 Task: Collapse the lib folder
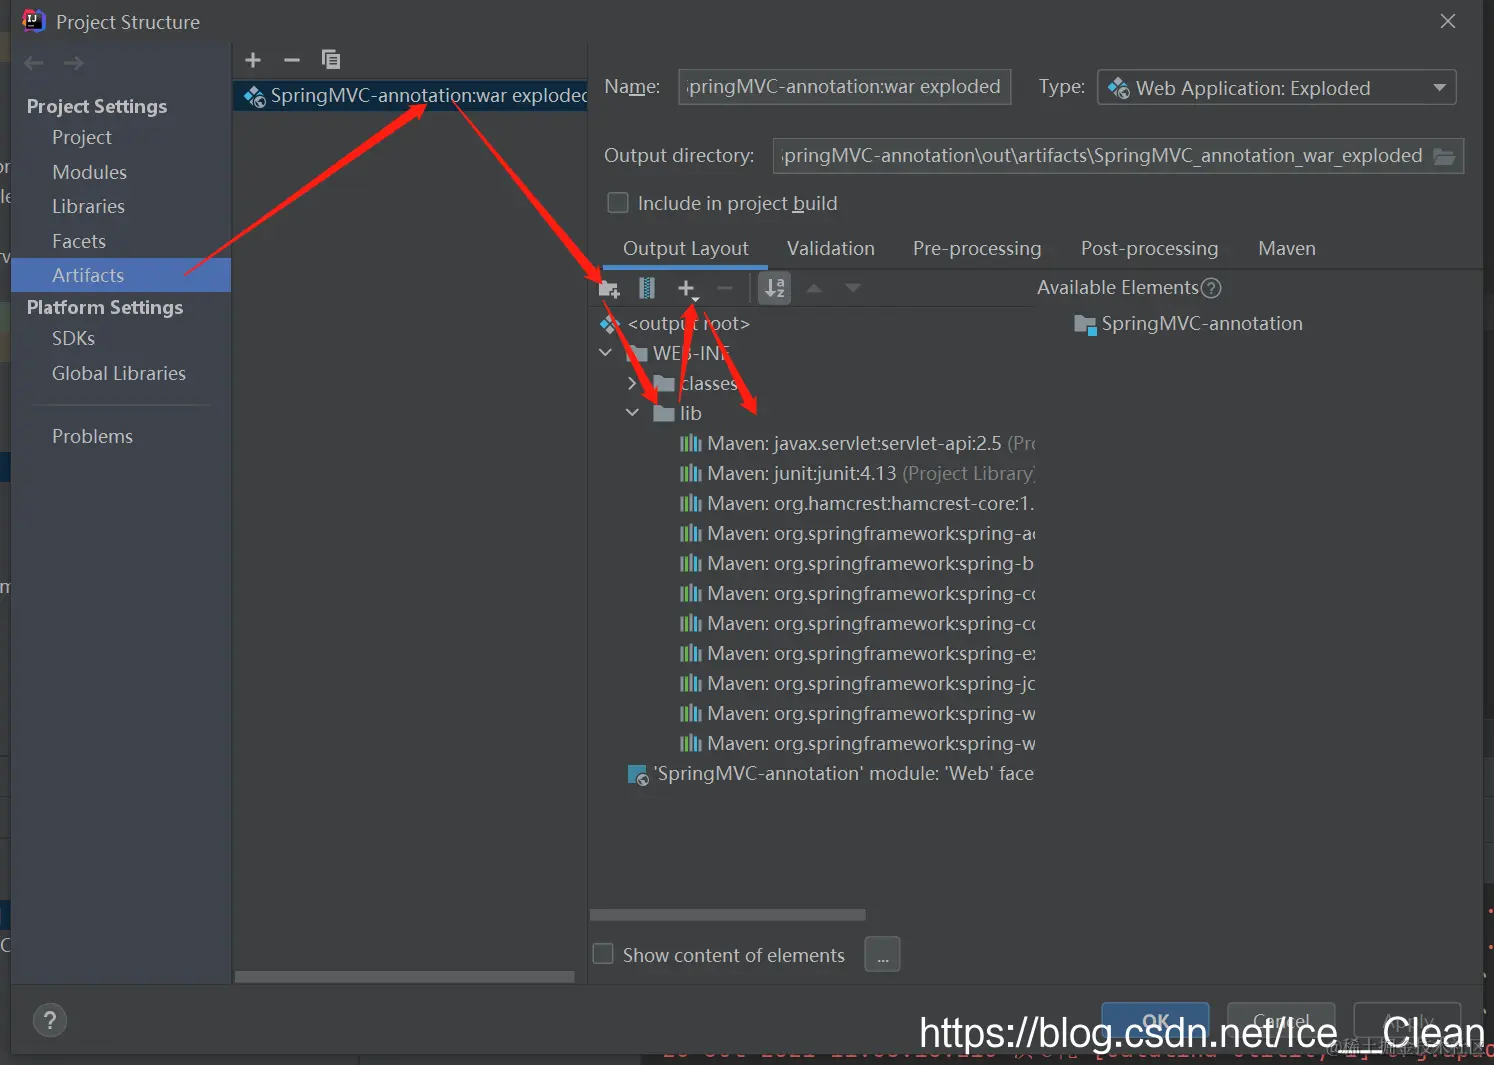632,413
